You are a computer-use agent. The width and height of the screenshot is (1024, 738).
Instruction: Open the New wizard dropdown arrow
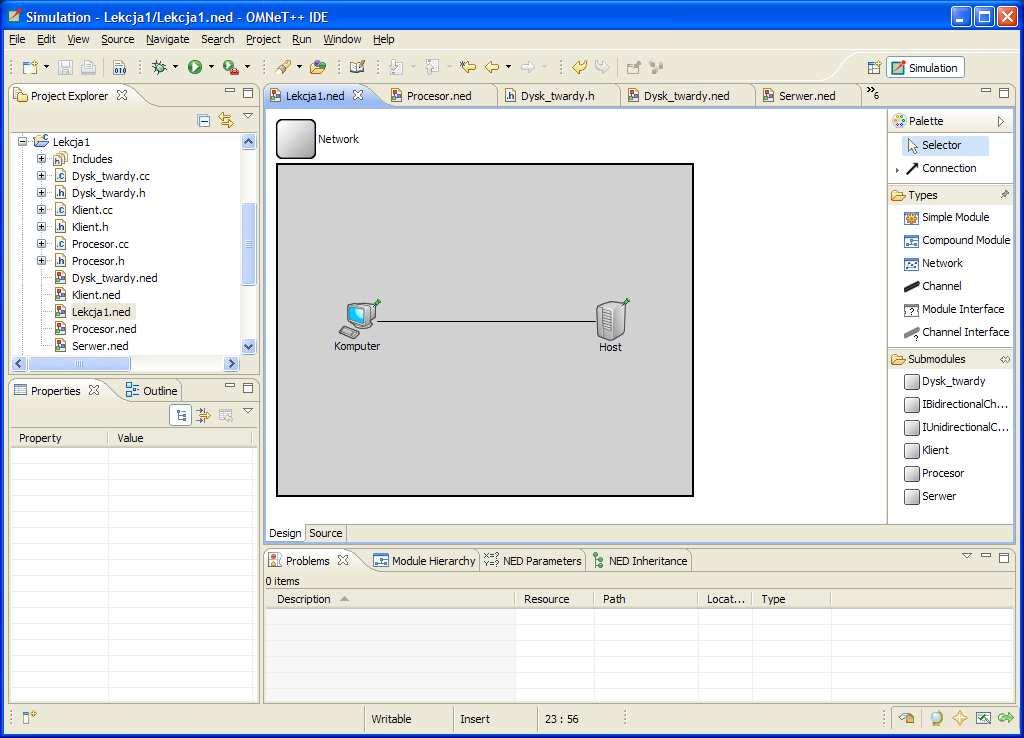pyautogui.click(x=46, y=67)
